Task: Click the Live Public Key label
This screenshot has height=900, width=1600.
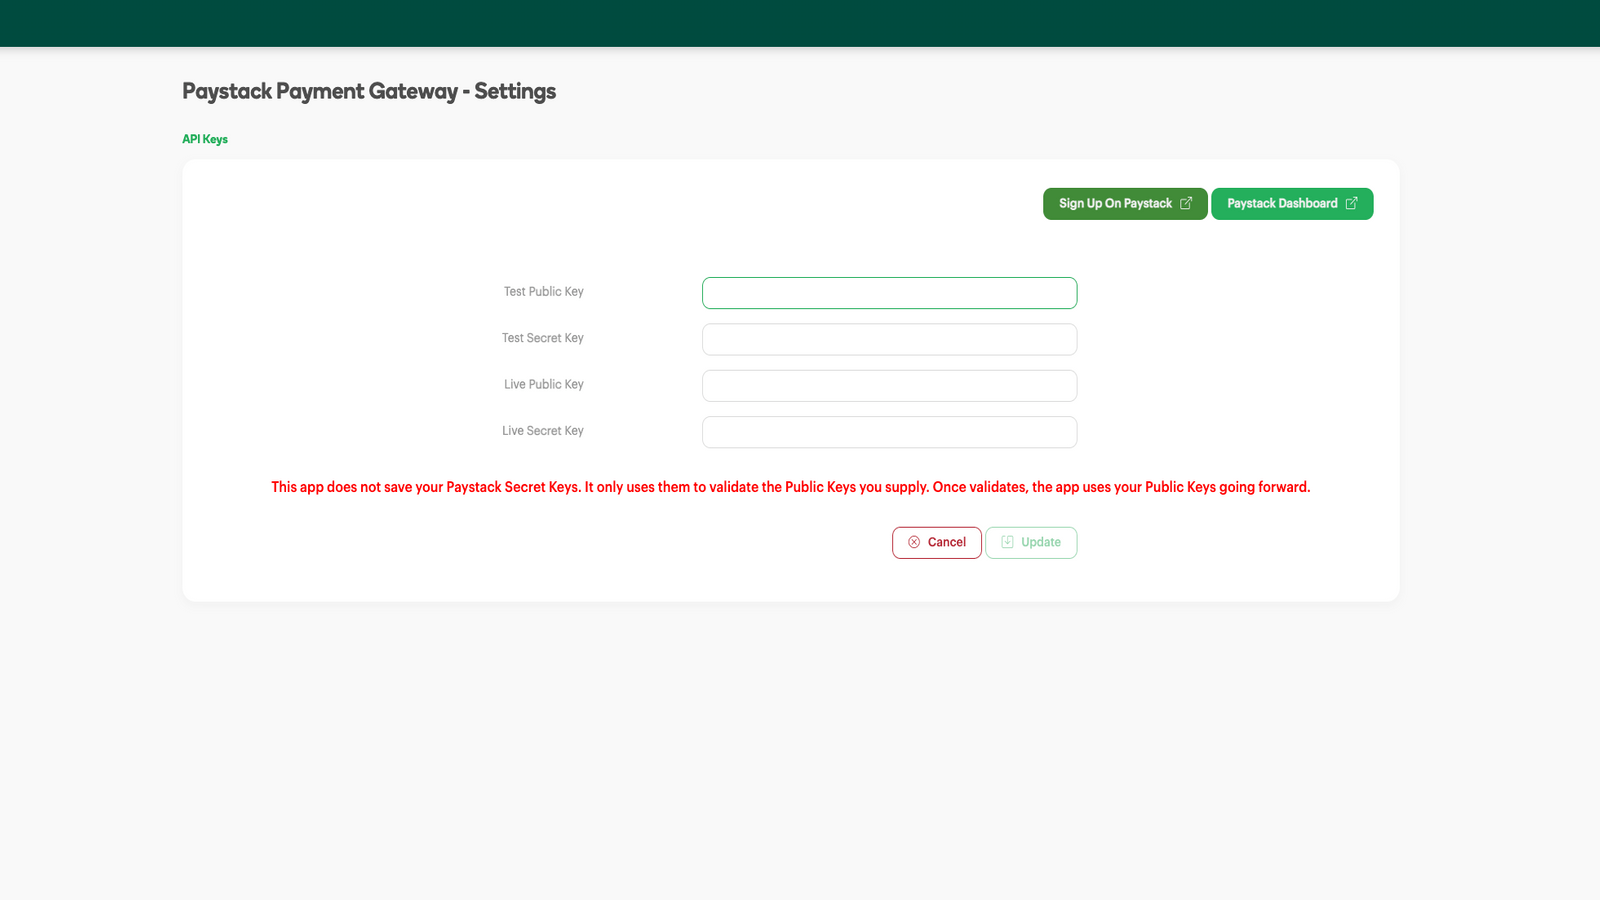Action: 543,384
